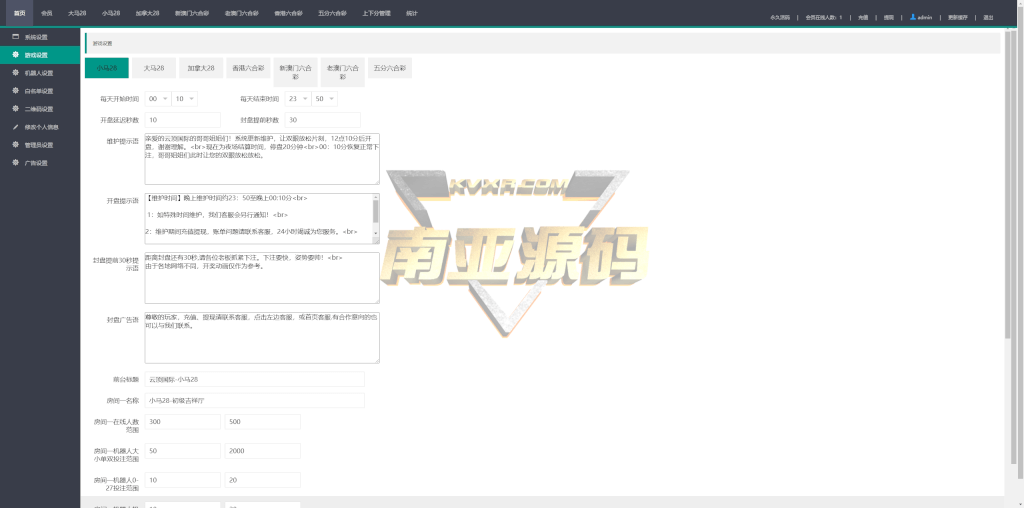The image size is (1024, 508).
Task: Switch to the 加拿大28 game settings tab
Action: pos(201,68)
